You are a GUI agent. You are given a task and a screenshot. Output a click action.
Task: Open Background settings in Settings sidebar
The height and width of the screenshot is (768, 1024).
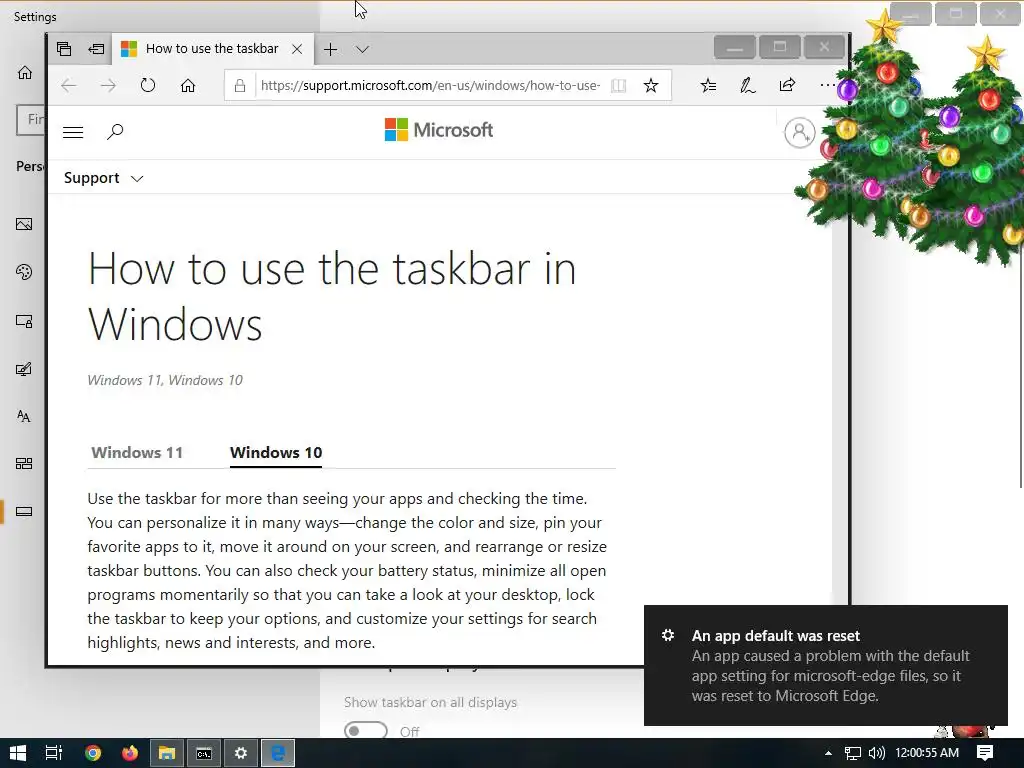(24, 224)
